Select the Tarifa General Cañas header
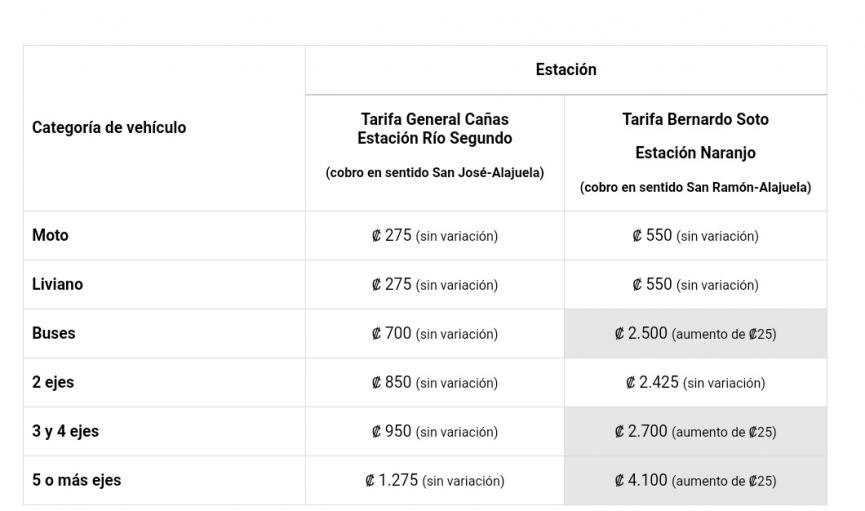The height and width of the screenshot is (511, 865). coord(435,129)
